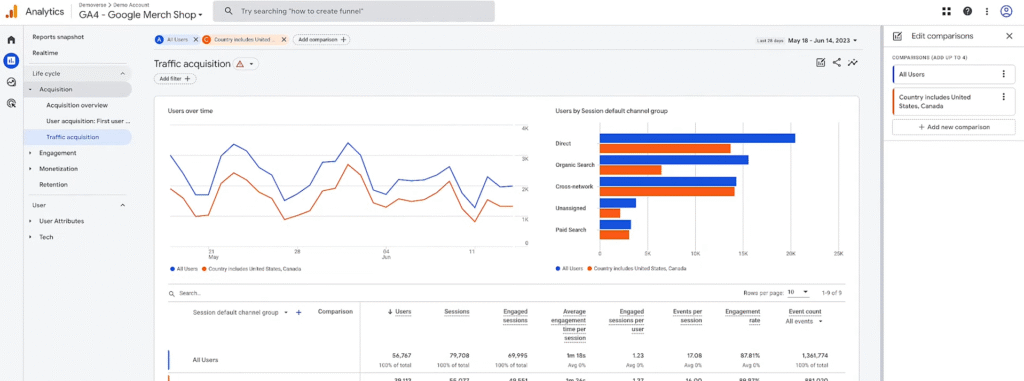Collapse the User section
Viewport: 1024px width, 381px height.
pyautogui.click(x=123, y=205)
